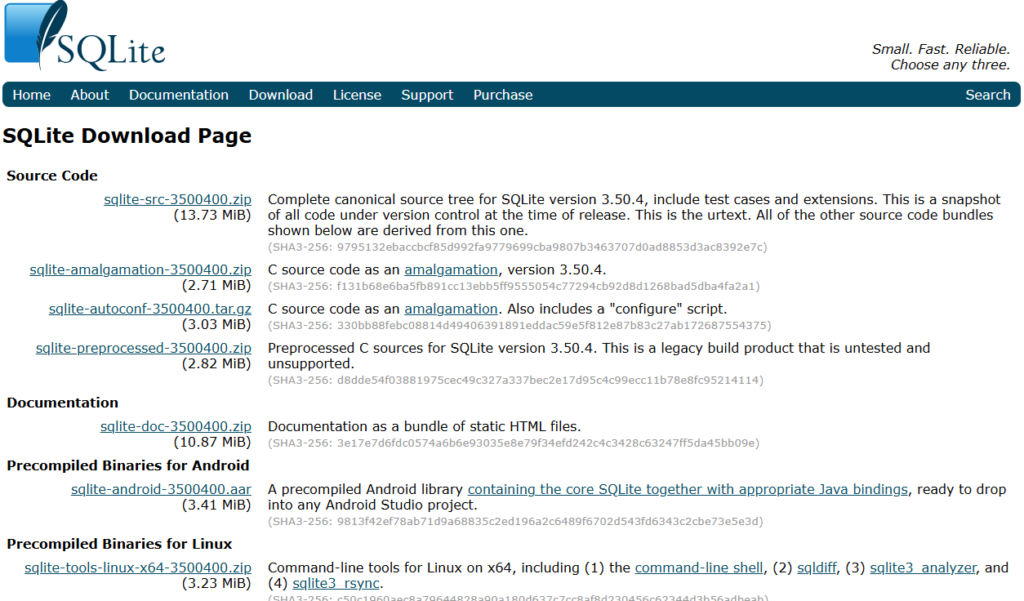Download sqlite-preprocessed-3500400.zip

click(144, 348)
